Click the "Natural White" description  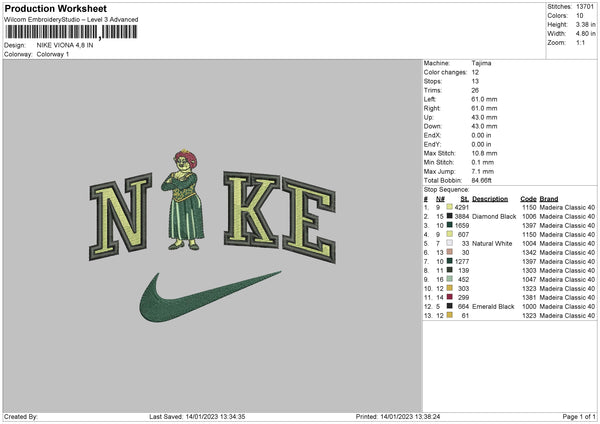click(492, 243)
